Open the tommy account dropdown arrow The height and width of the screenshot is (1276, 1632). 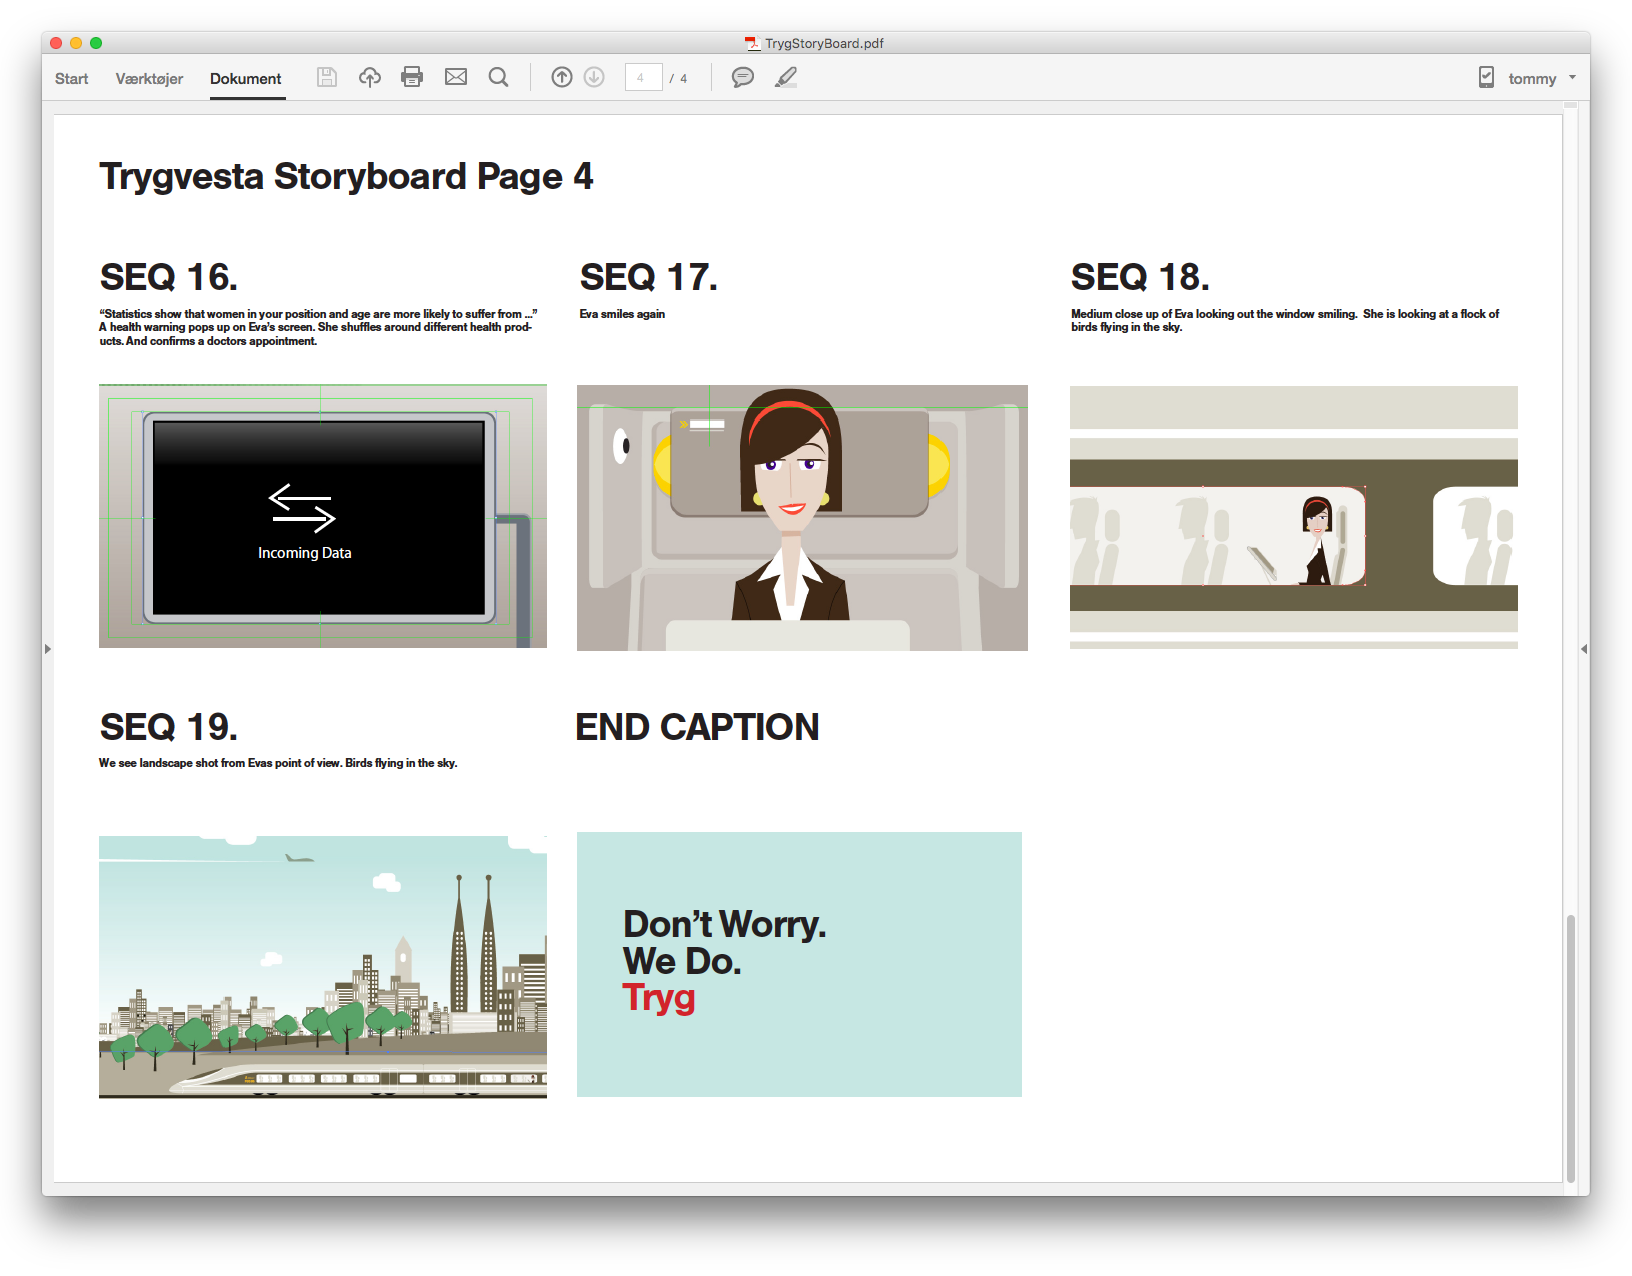[x=1572, y=77]
